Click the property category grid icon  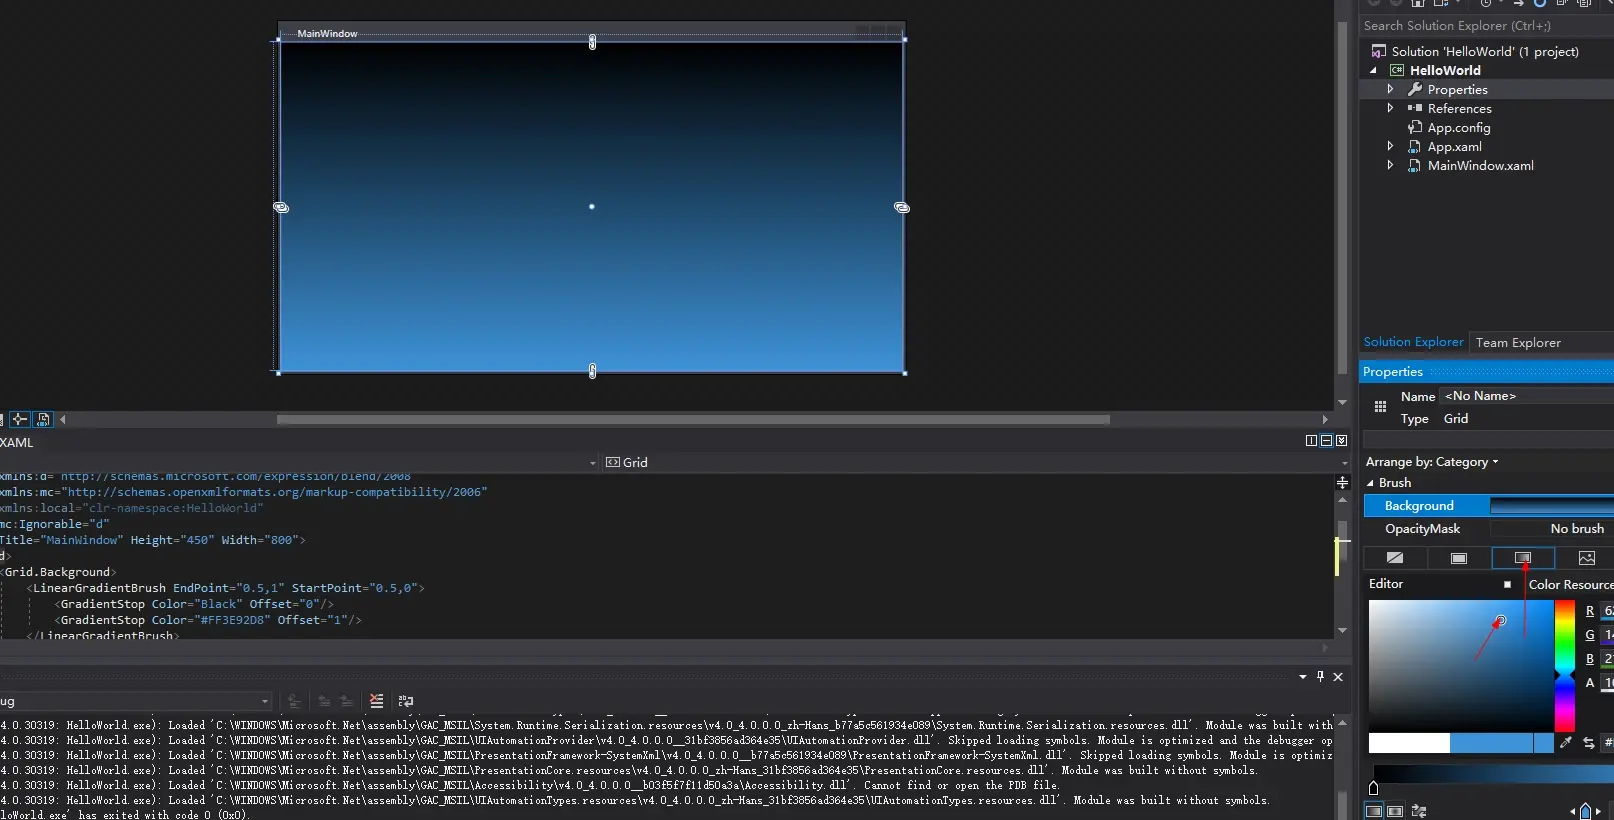click(1380, 407)
